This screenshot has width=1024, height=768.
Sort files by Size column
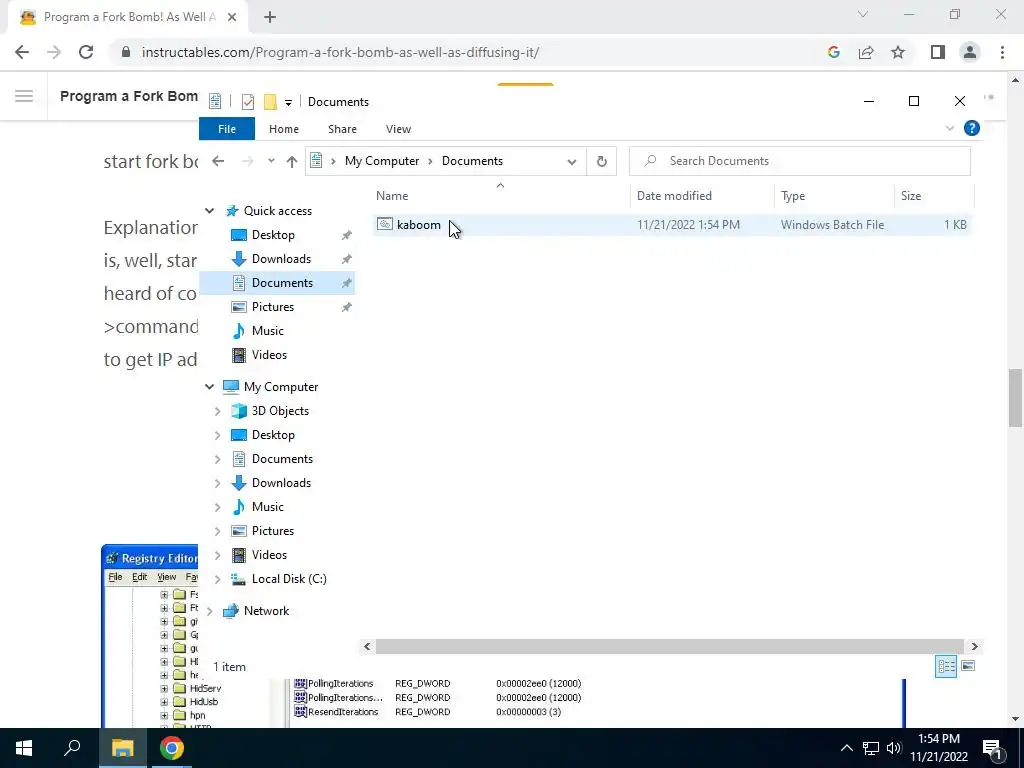pyautogui.click(x=910, y=195)
